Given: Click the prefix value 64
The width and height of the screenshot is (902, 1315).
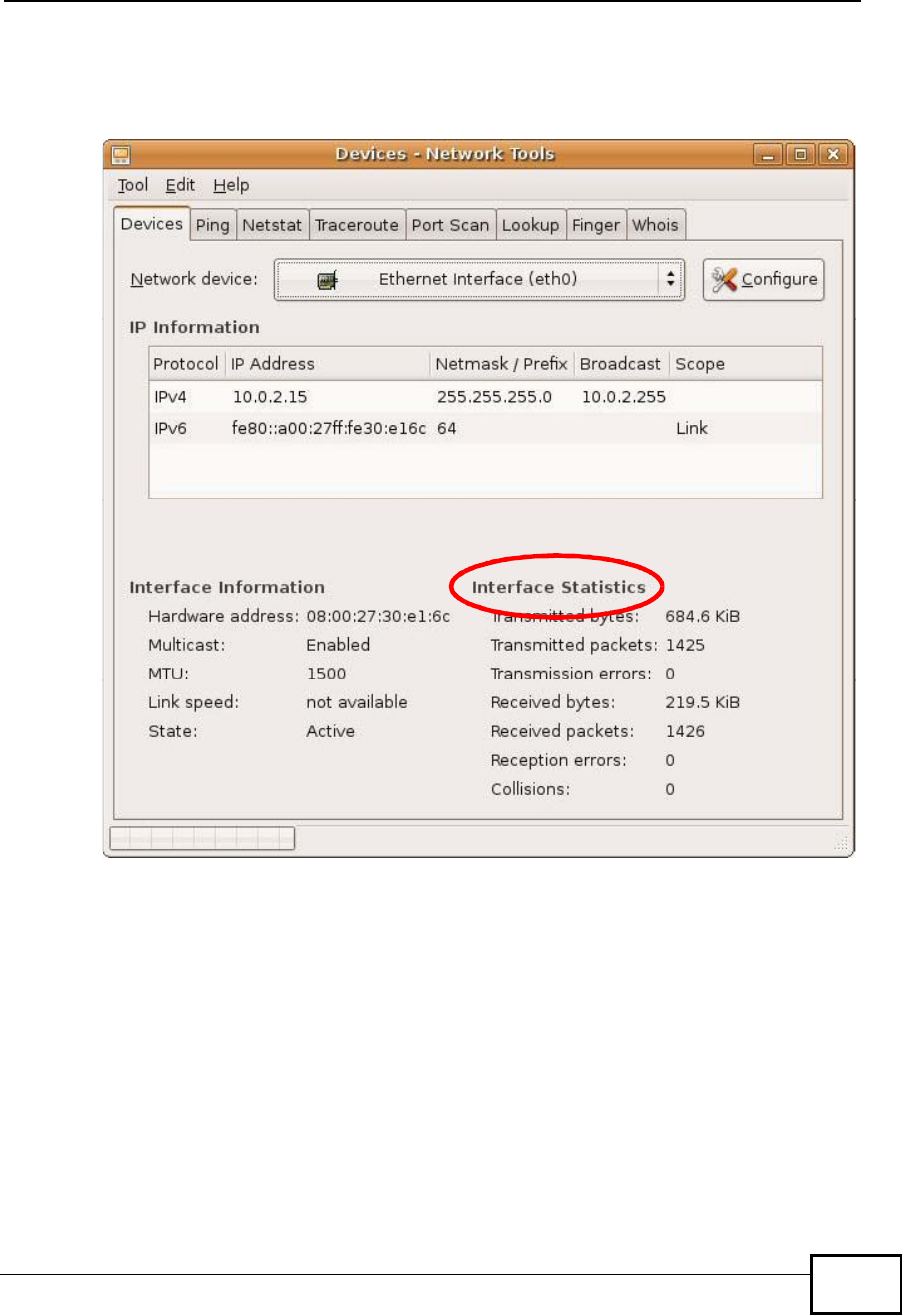Looking at the screenshot, I should (447, 428).
